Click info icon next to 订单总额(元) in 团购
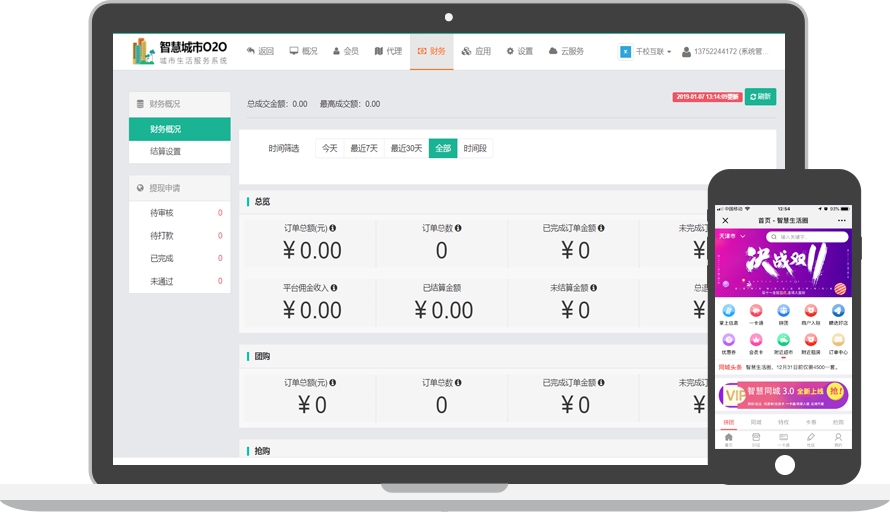The width and height of the screenshot is (890, 526). pos(333,383)
